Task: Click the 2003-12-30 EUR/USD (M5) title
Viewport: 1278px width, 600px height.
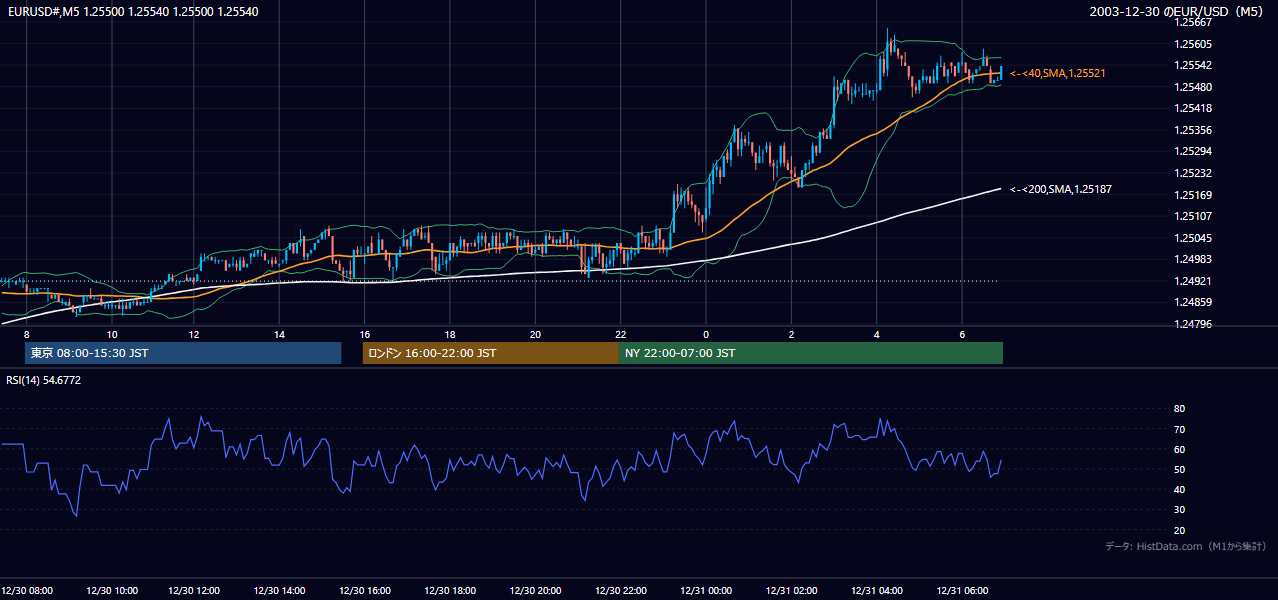Action: (x=1178, y=11)
